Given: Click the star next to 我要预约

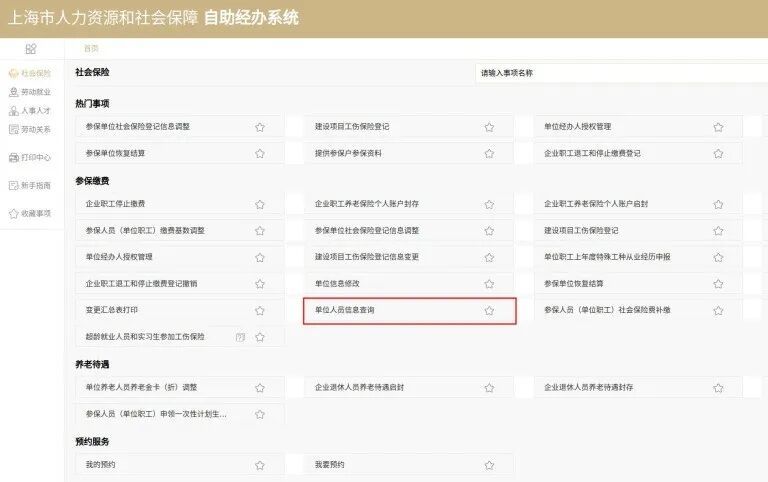Looking at the screenshot, I should 489,465.
